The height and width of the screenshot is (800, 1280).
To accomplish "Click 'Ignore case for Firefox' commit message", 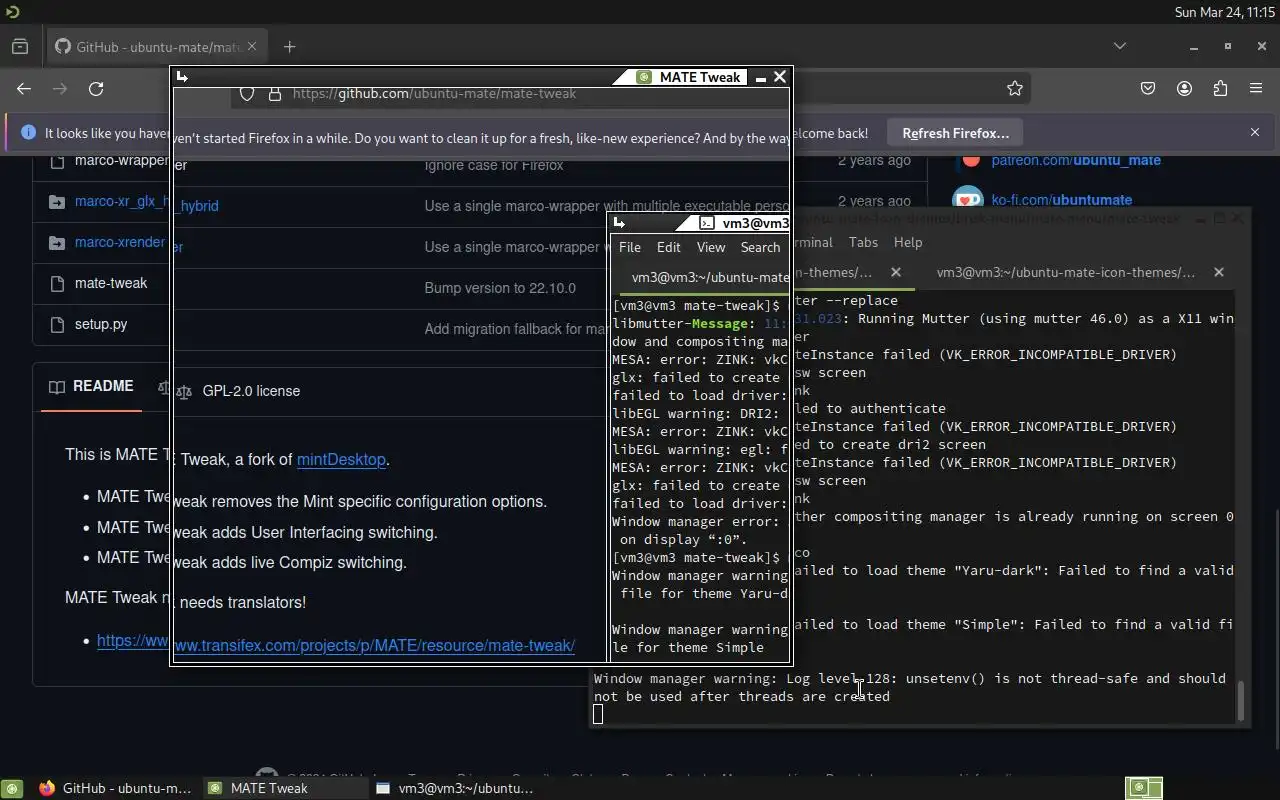I will pos(494,165).
